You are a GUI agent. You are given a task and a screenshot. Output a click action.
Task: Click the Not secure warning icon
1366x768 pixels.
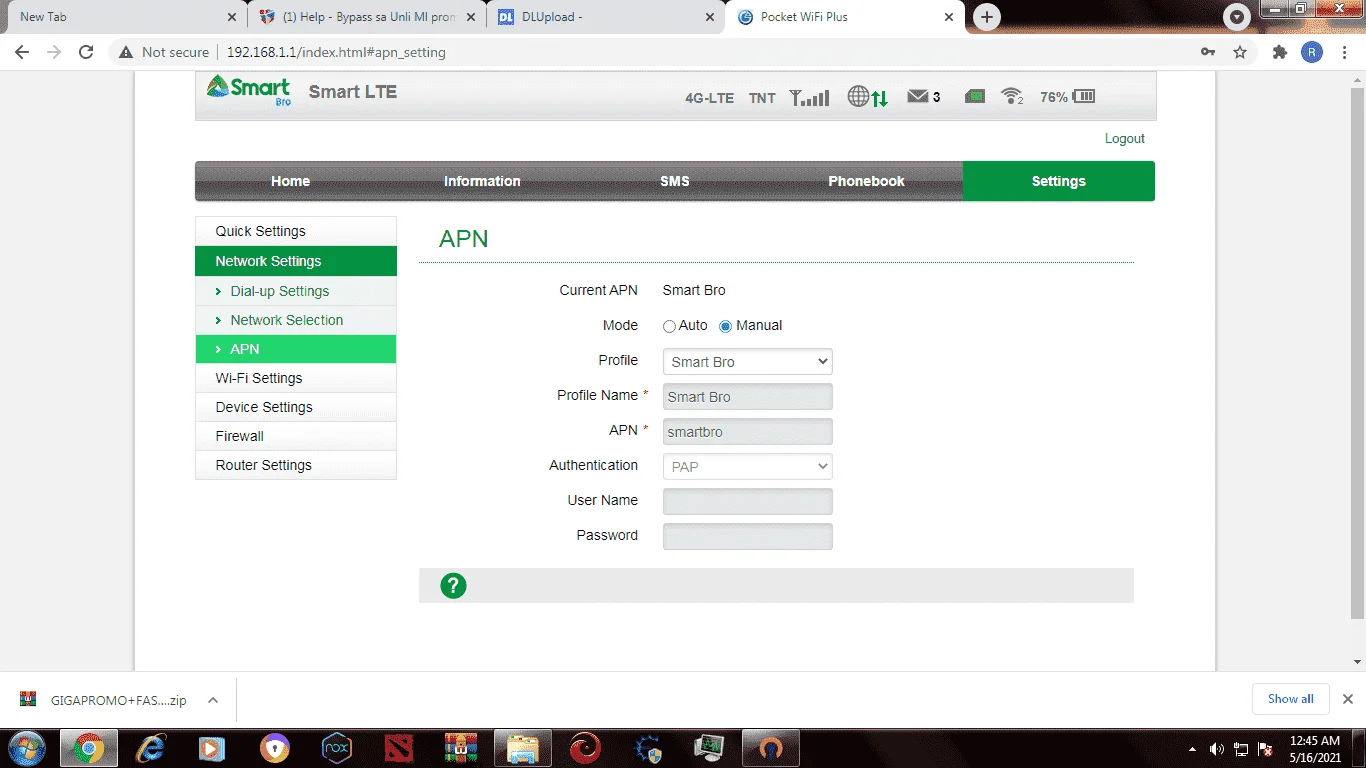(125, 52)
